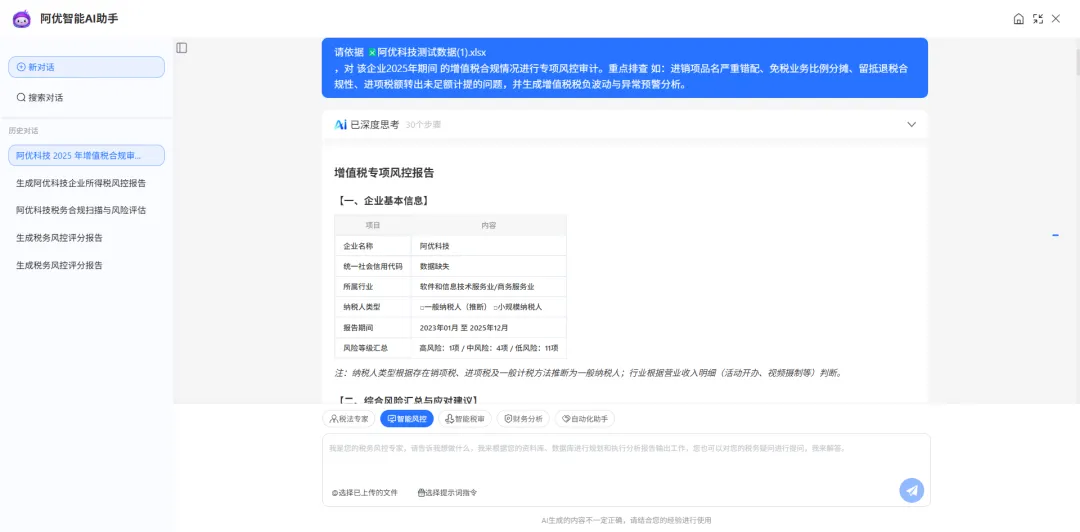Click the 小规模纳税人 checkbox text
The image size is (1080, 532).
[x=517, y=307]
